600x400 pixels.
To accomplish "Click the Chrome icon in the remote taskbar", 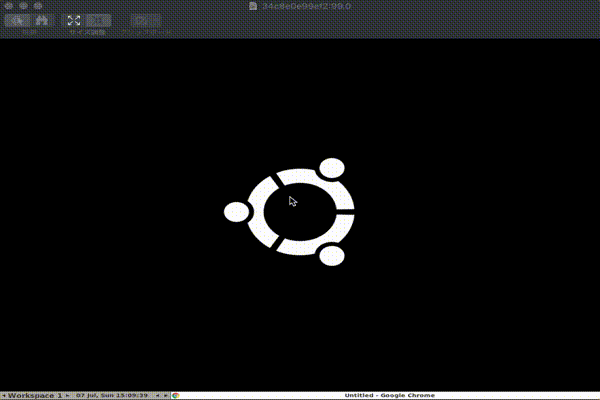I will (176, 395).
